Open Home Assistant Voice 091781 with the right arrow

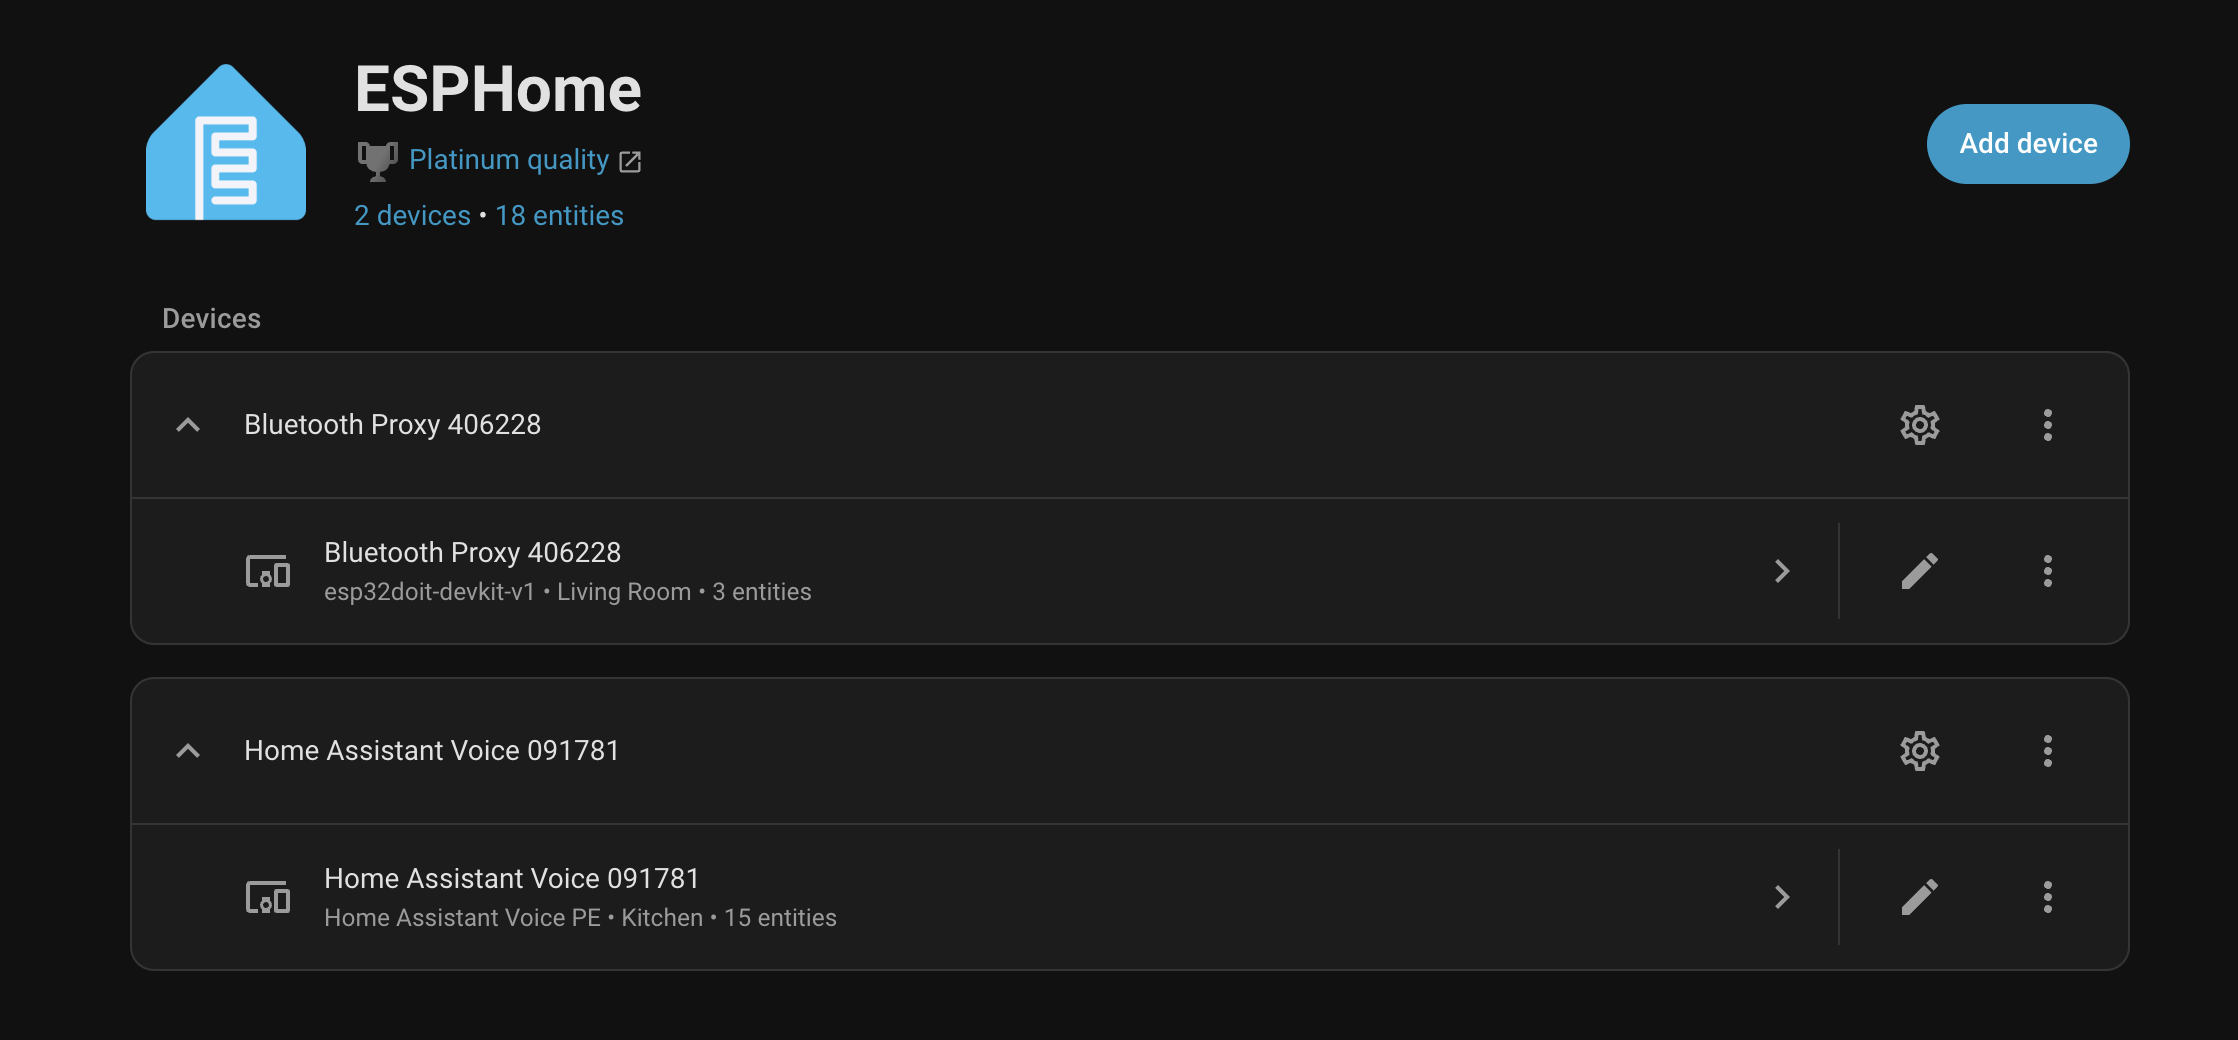coord(1782,897)
